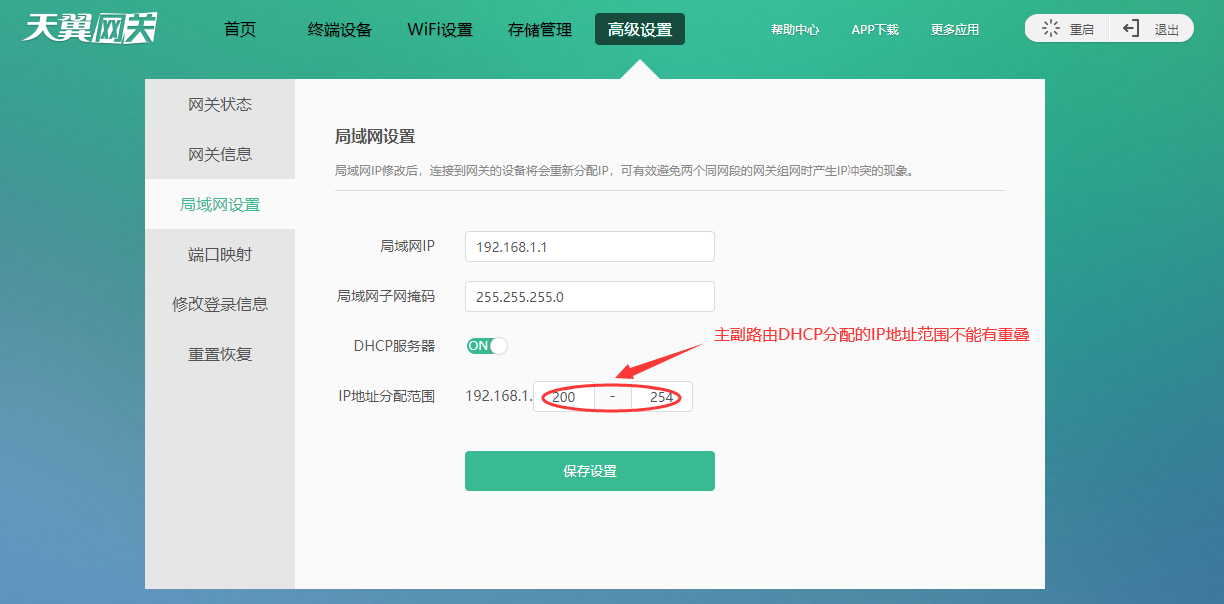The width and height of the screenshot is (1224, 604).
Task: Click the 局域网IP address input field
Action: pyautogui.click(x=589, y=246)
